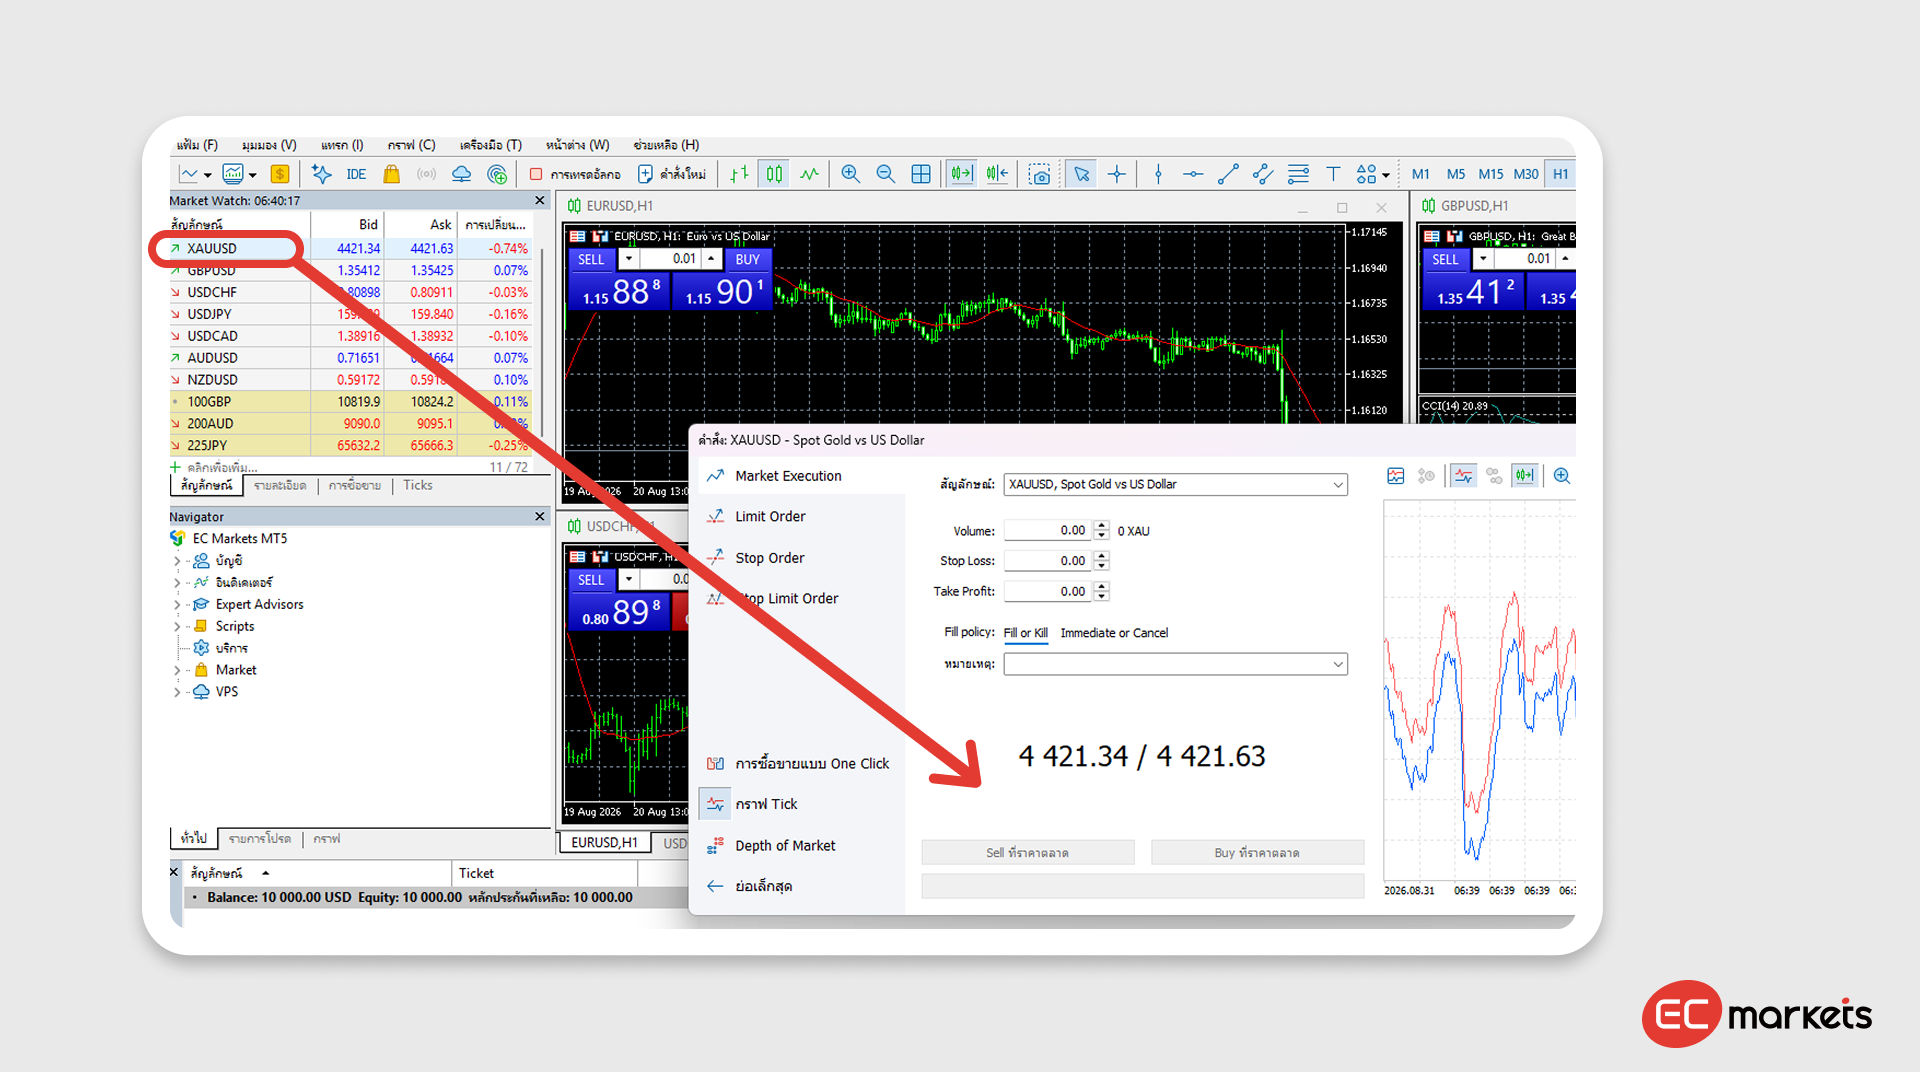Open the มุมมอง (V) view menu

pyautogui.click(x=269, y=145)
